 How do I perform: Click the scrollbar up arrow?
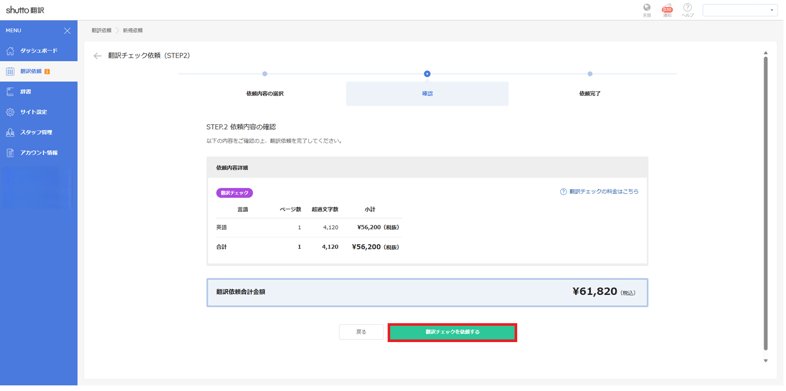pyautogui.click(x=765, y=53)
